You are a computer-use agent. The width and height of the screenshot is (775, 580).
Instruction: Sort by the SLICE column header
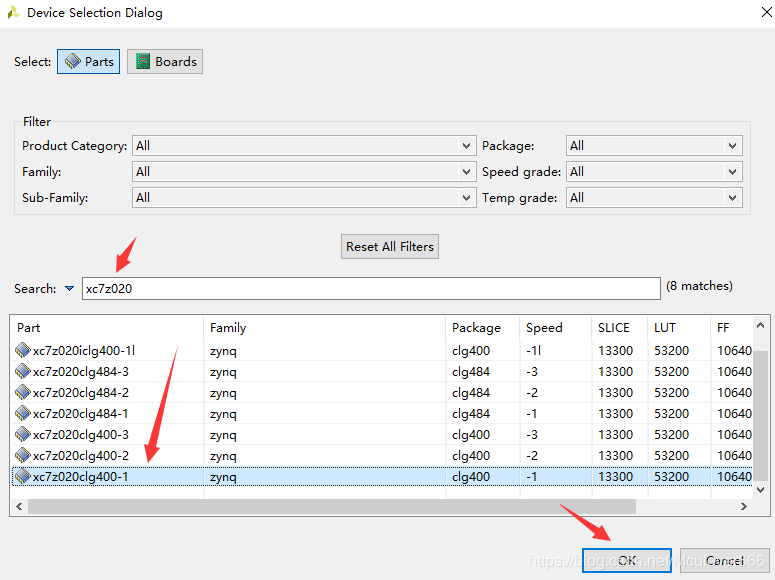(620, 328)
